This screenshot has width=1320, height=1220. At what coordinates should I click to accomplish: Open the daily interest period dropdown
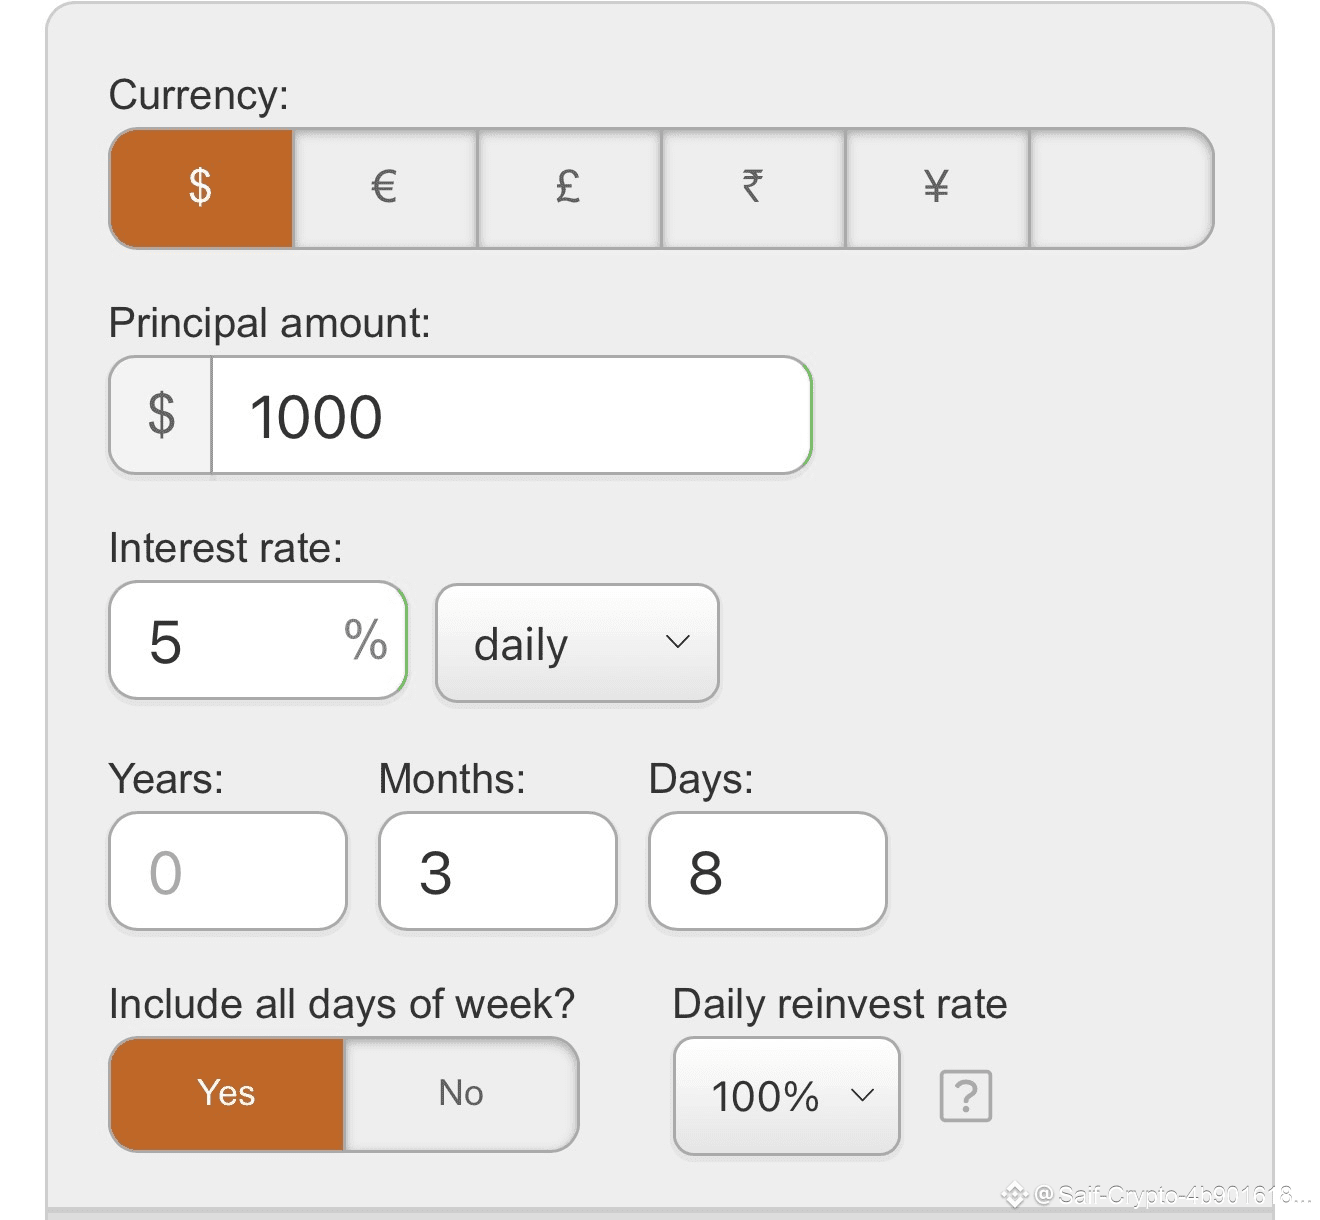[x=577, y=643]
